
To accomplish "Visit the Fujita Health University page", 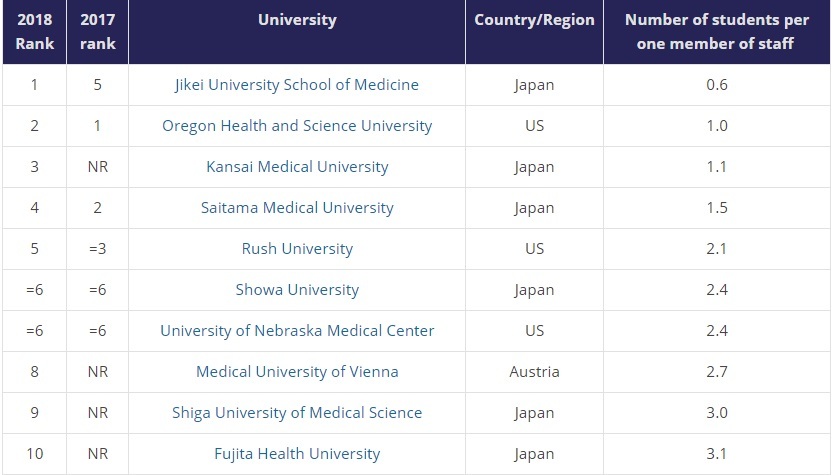I will click(297, 454).
